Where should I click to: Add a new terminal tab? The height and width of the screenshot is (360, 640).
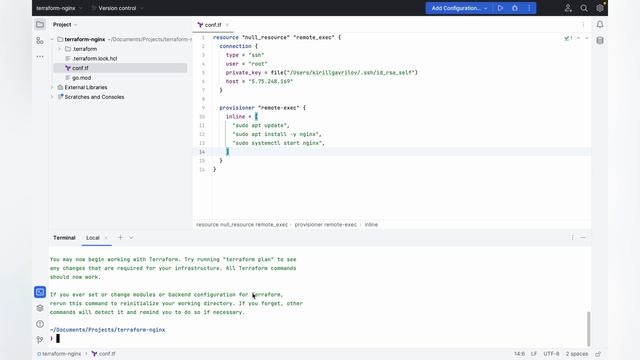tap(120, 237)
